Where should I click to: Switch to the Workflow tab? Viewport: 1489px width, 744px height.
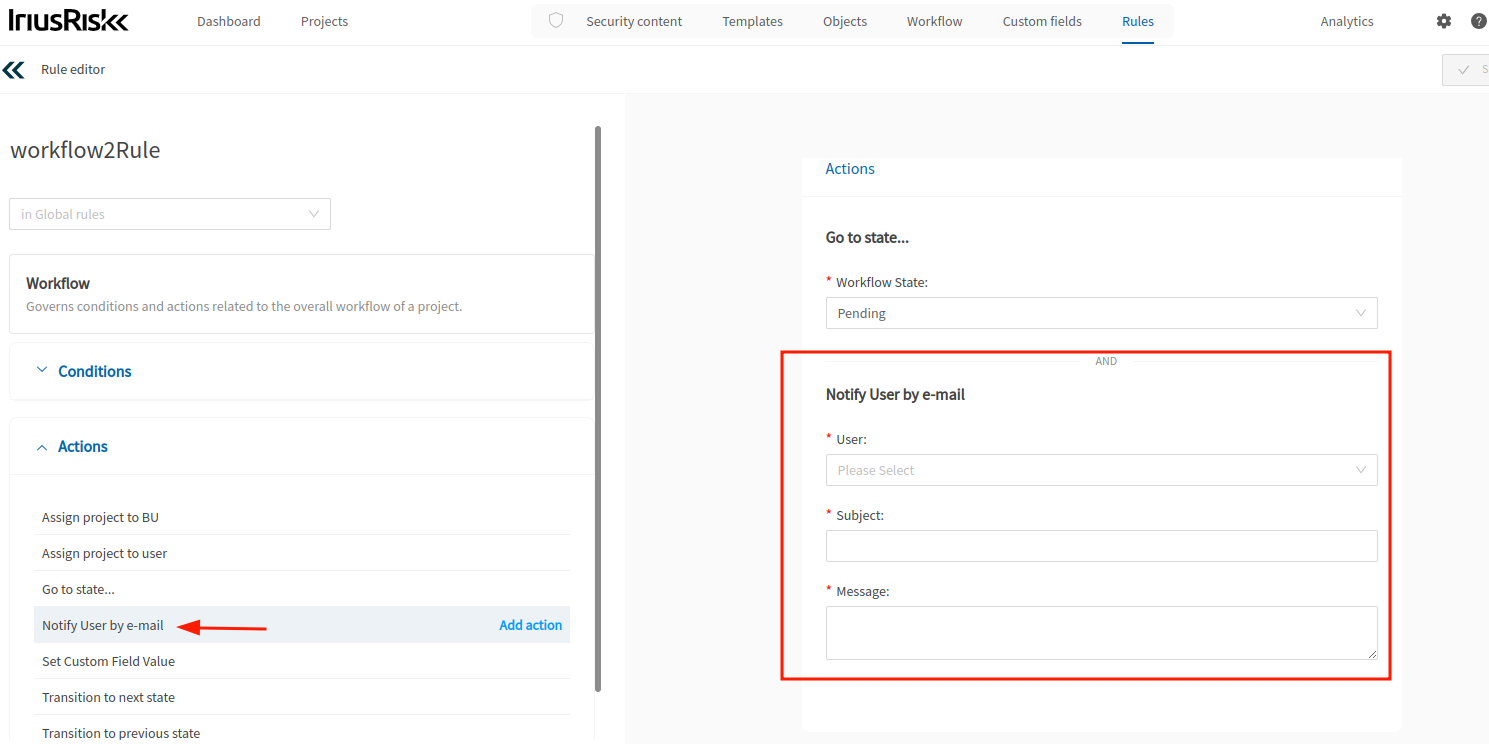(x=935, y=21)
